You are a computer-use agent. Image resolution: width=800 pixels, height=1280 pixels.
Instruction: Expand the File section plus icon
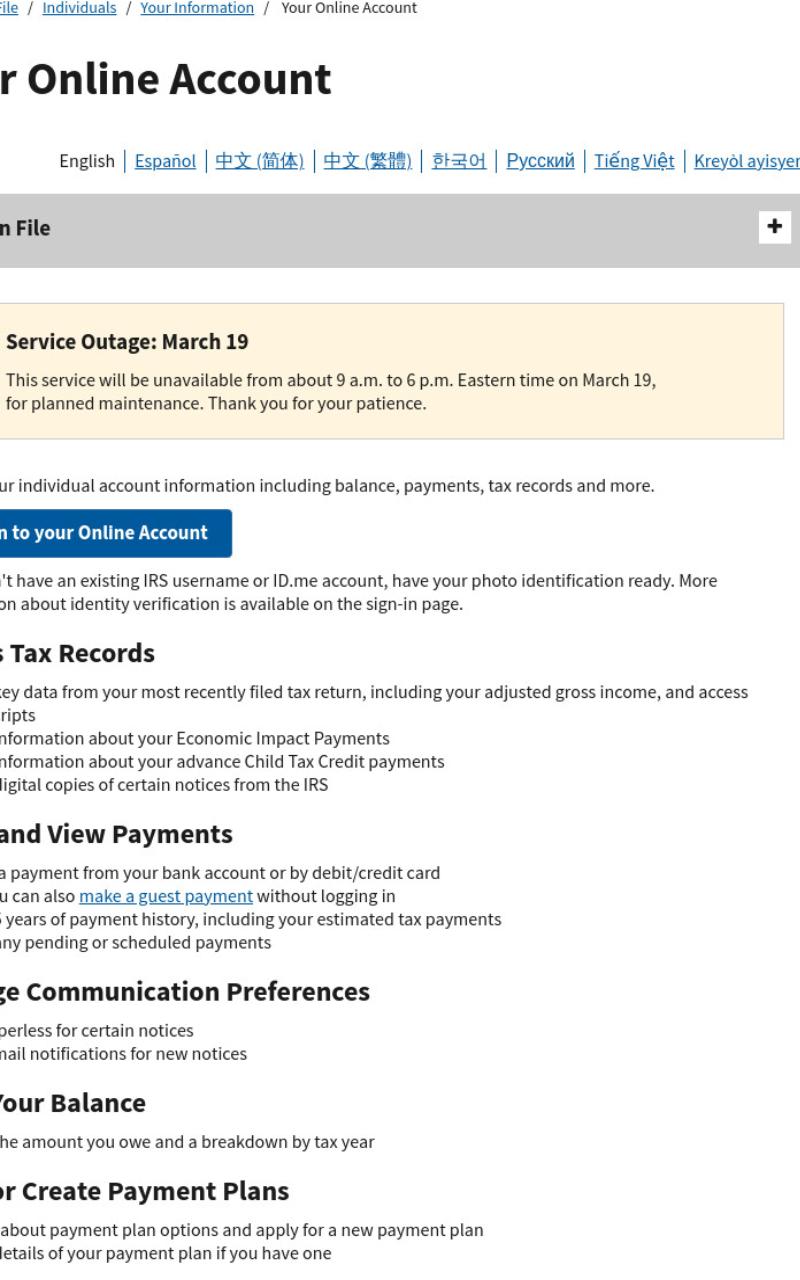point(774,227)
